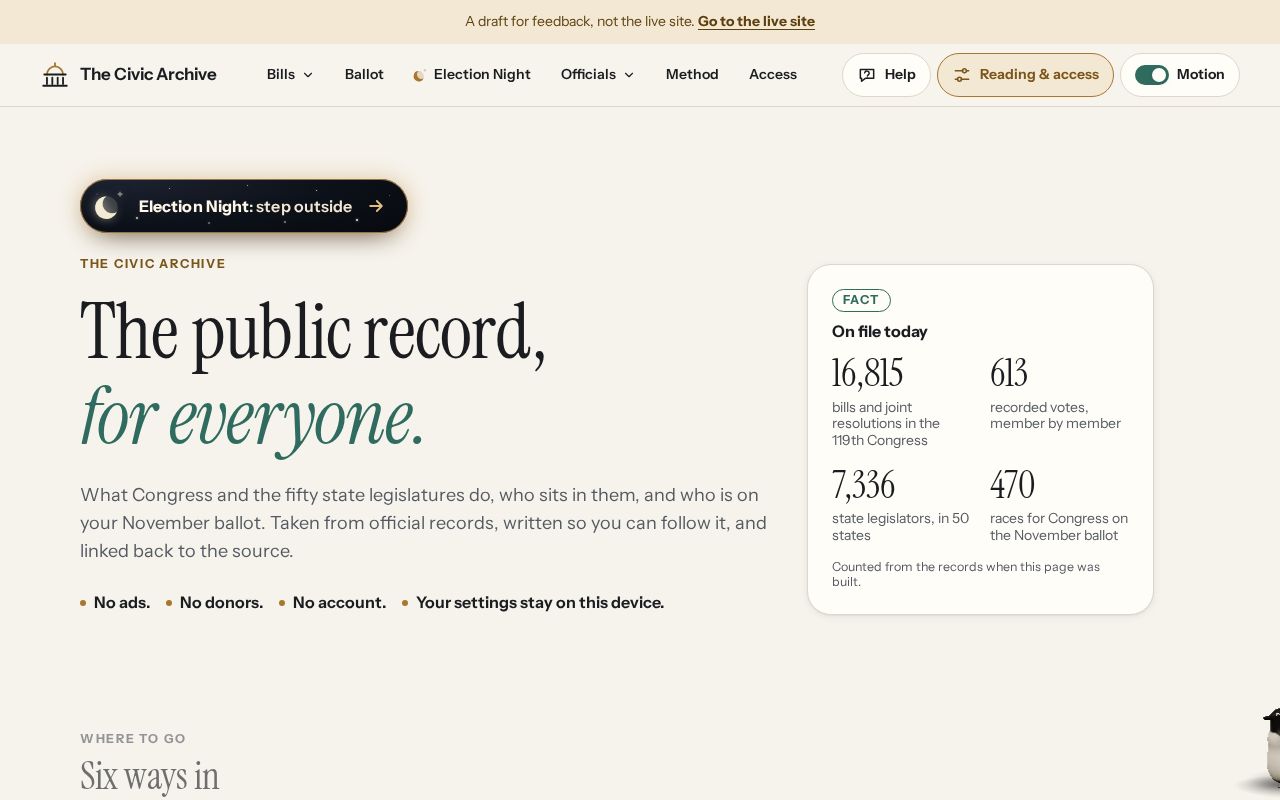The image size is (1280, 800).
Task: Click the 'Six ways in' heading
Action: click(150, 776)
